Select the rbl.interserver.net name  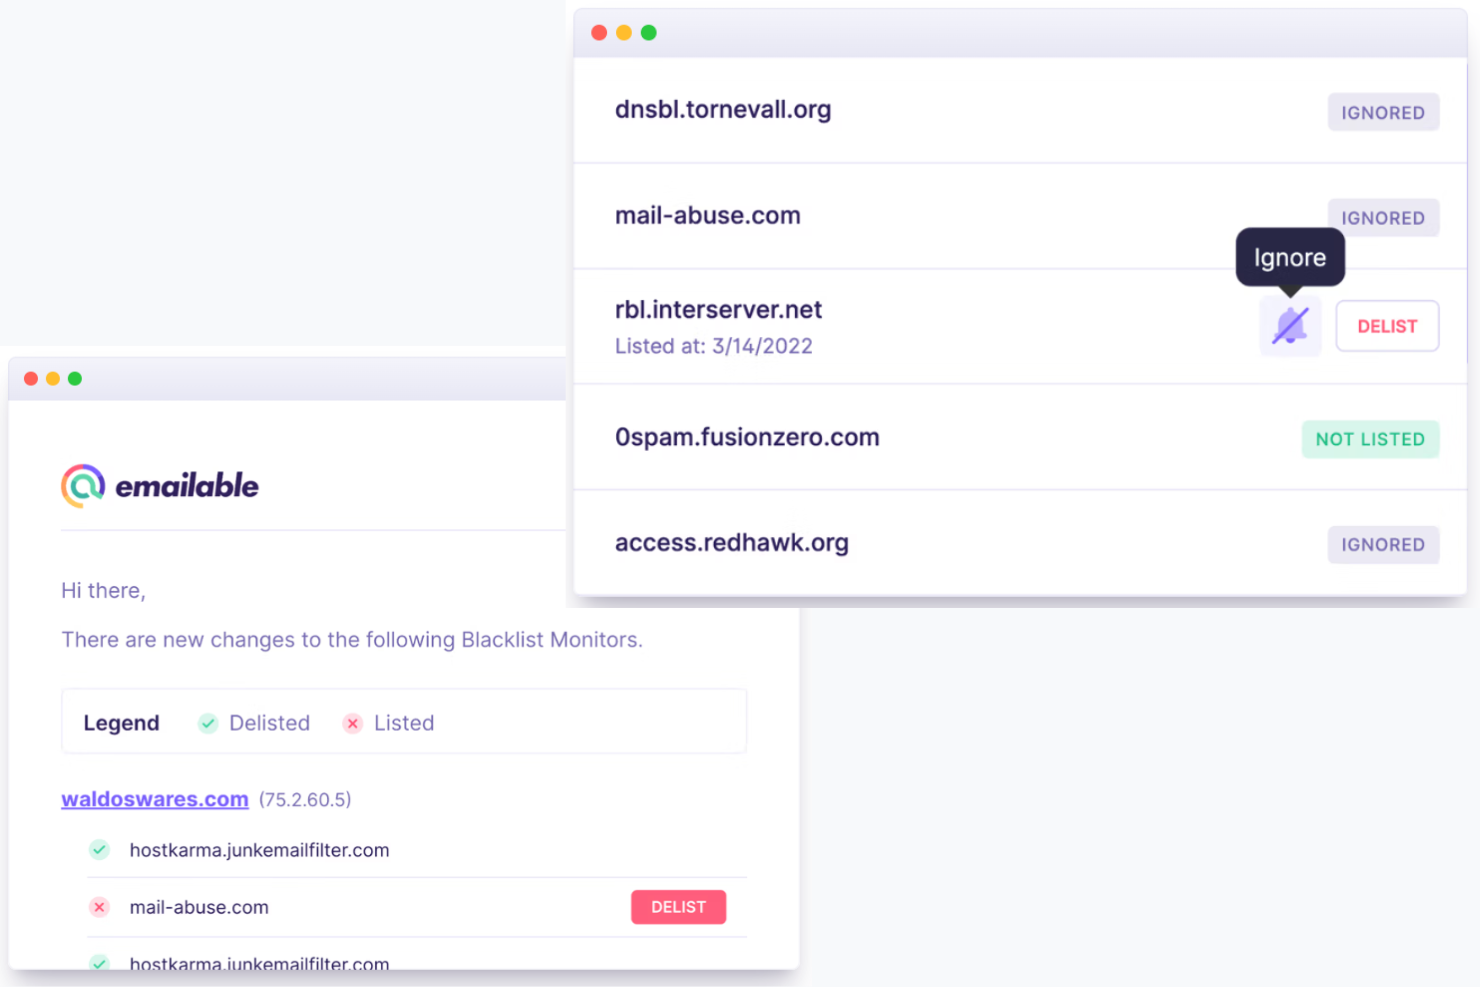[x=718, y=310]
